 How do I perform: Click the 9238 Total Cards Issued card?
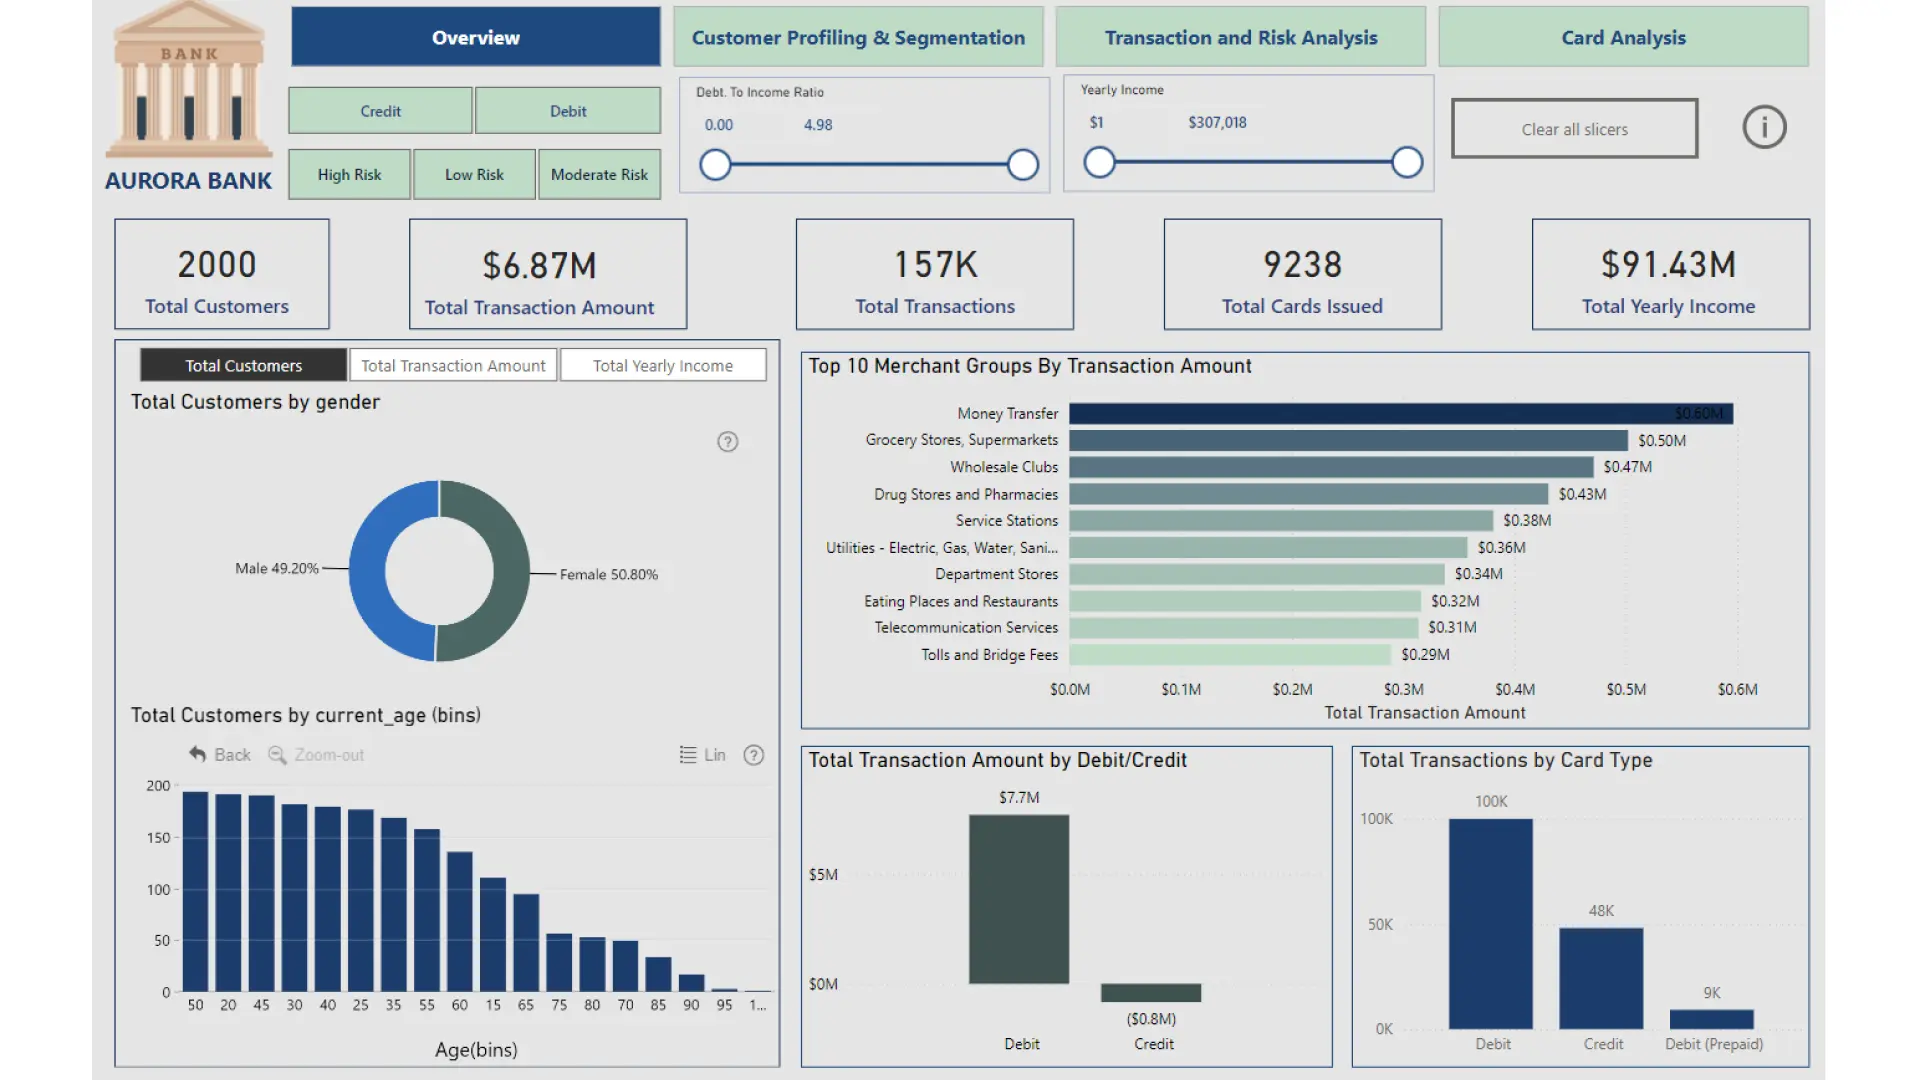(1302, 274)
